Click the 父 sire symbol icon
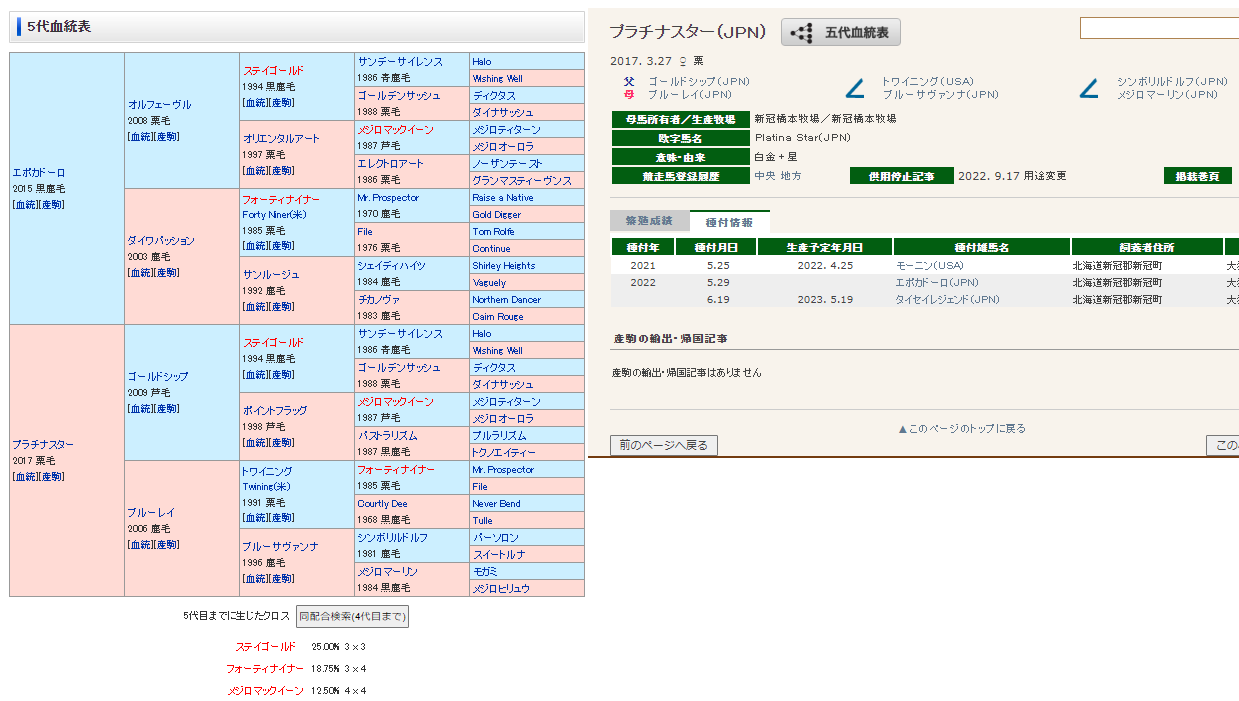The width and height of the screenshot is (1239, 701). click(628, 81)
